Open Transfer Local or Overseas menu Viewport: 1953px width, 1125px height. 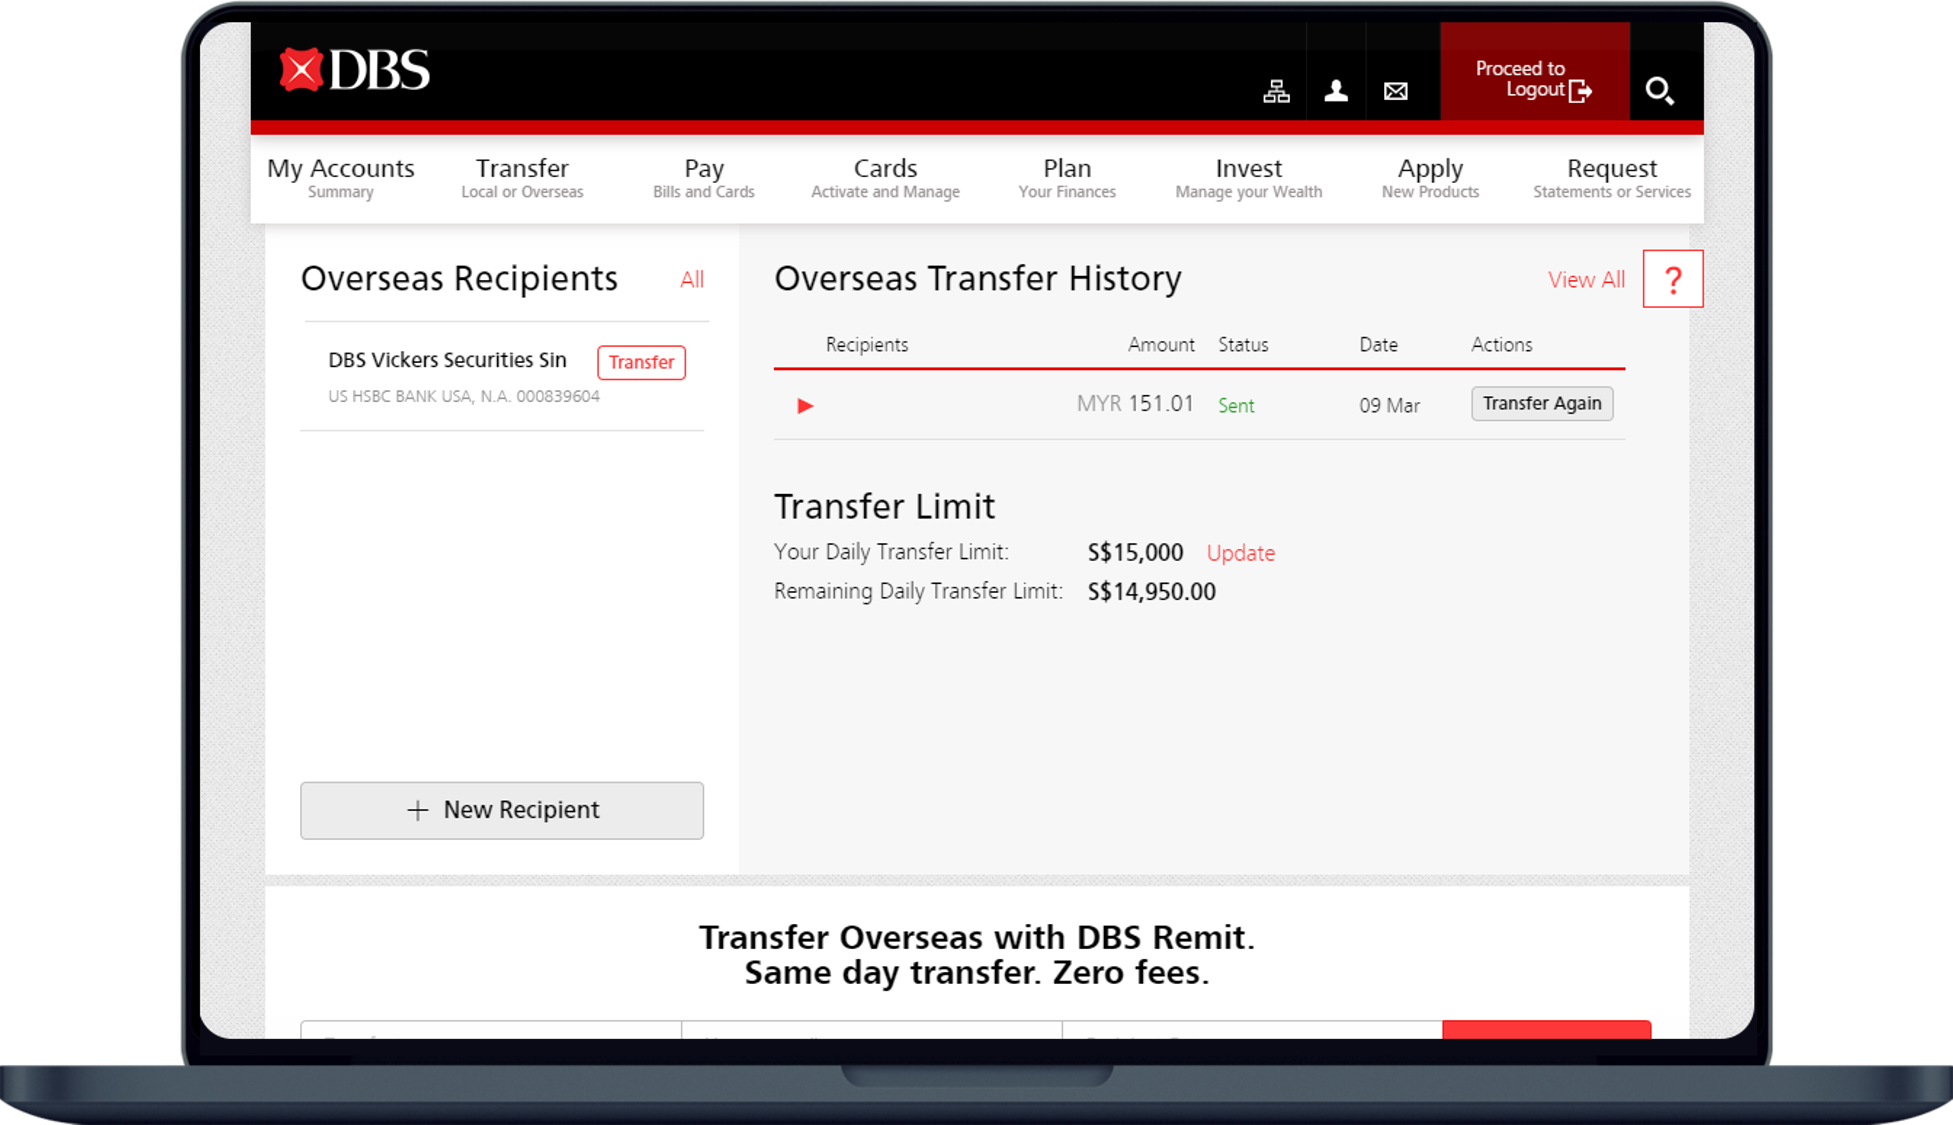(x=522, y=178)
